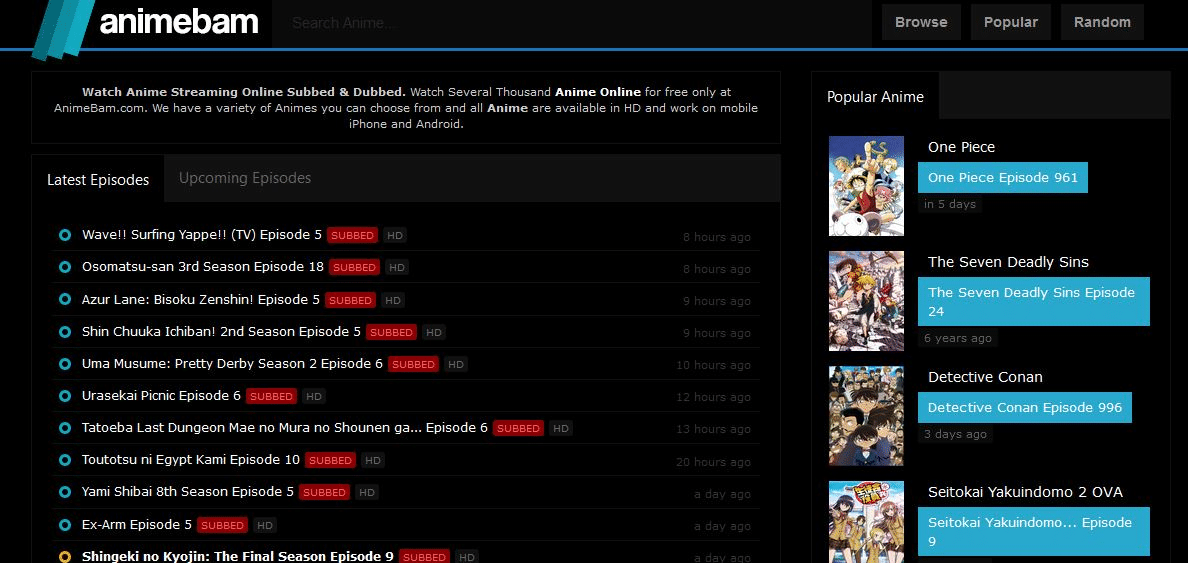Open the Browse page
1188x563 pixels.
921,22
